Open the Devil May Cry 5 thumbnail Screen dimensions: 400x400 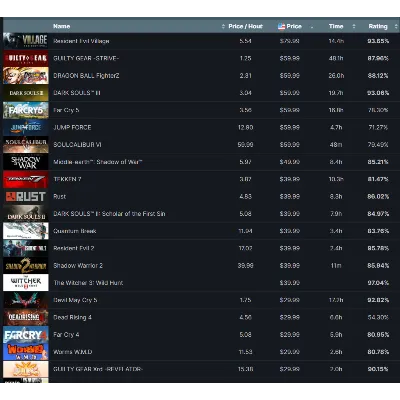coord(26,300)
